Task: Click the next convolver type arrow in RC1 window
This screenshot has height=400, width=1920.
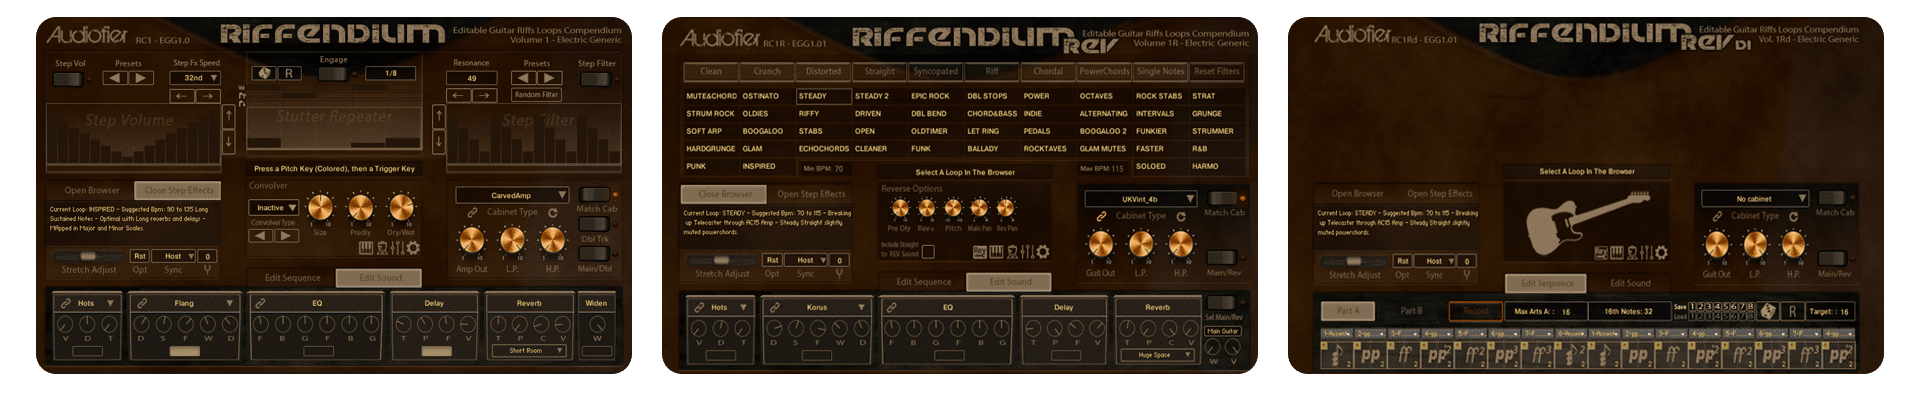Action: (x=286, y=236)
